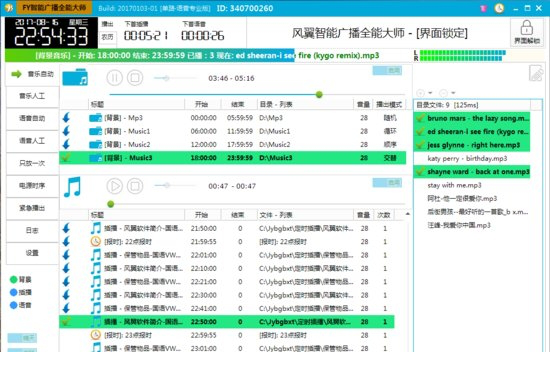Image resolution: width=550 pixels, height=366 pixels.
Task: Click the scroll-up arrow of the insert list
Action: click(408, 214)
